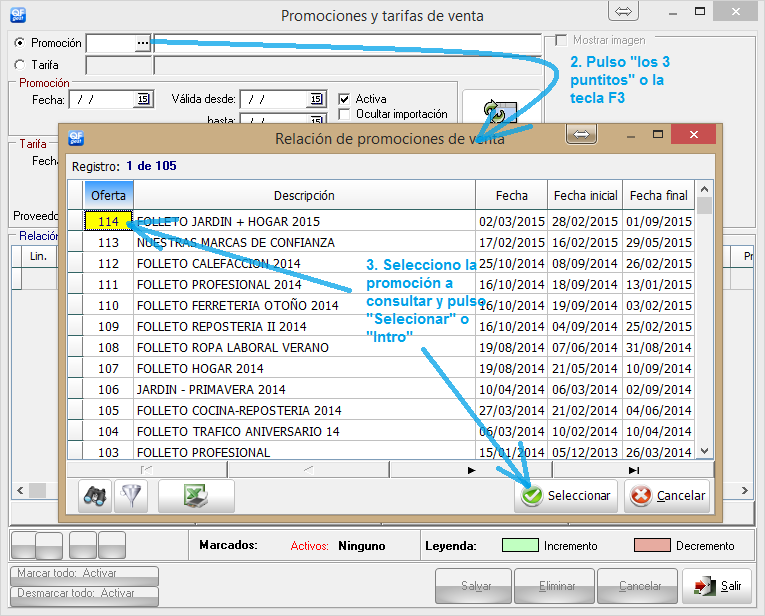Export the list to Excel
Image resolution: width=765 pixels, height=616 pixels.
pyautogui.click(x=196, y=496)
